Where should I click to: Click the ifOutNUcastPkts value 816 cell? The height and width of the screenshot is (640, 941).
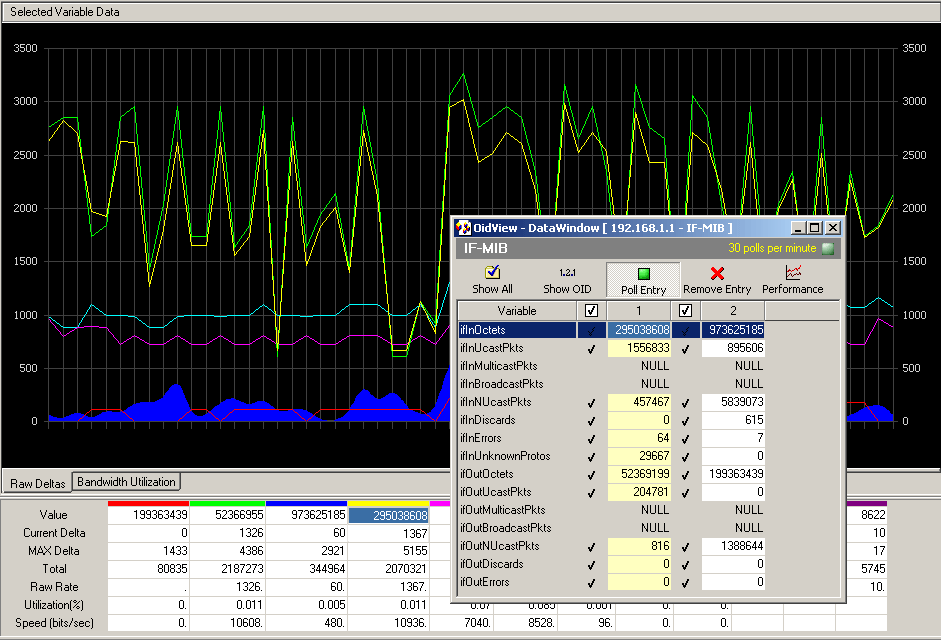coord(638,546)
